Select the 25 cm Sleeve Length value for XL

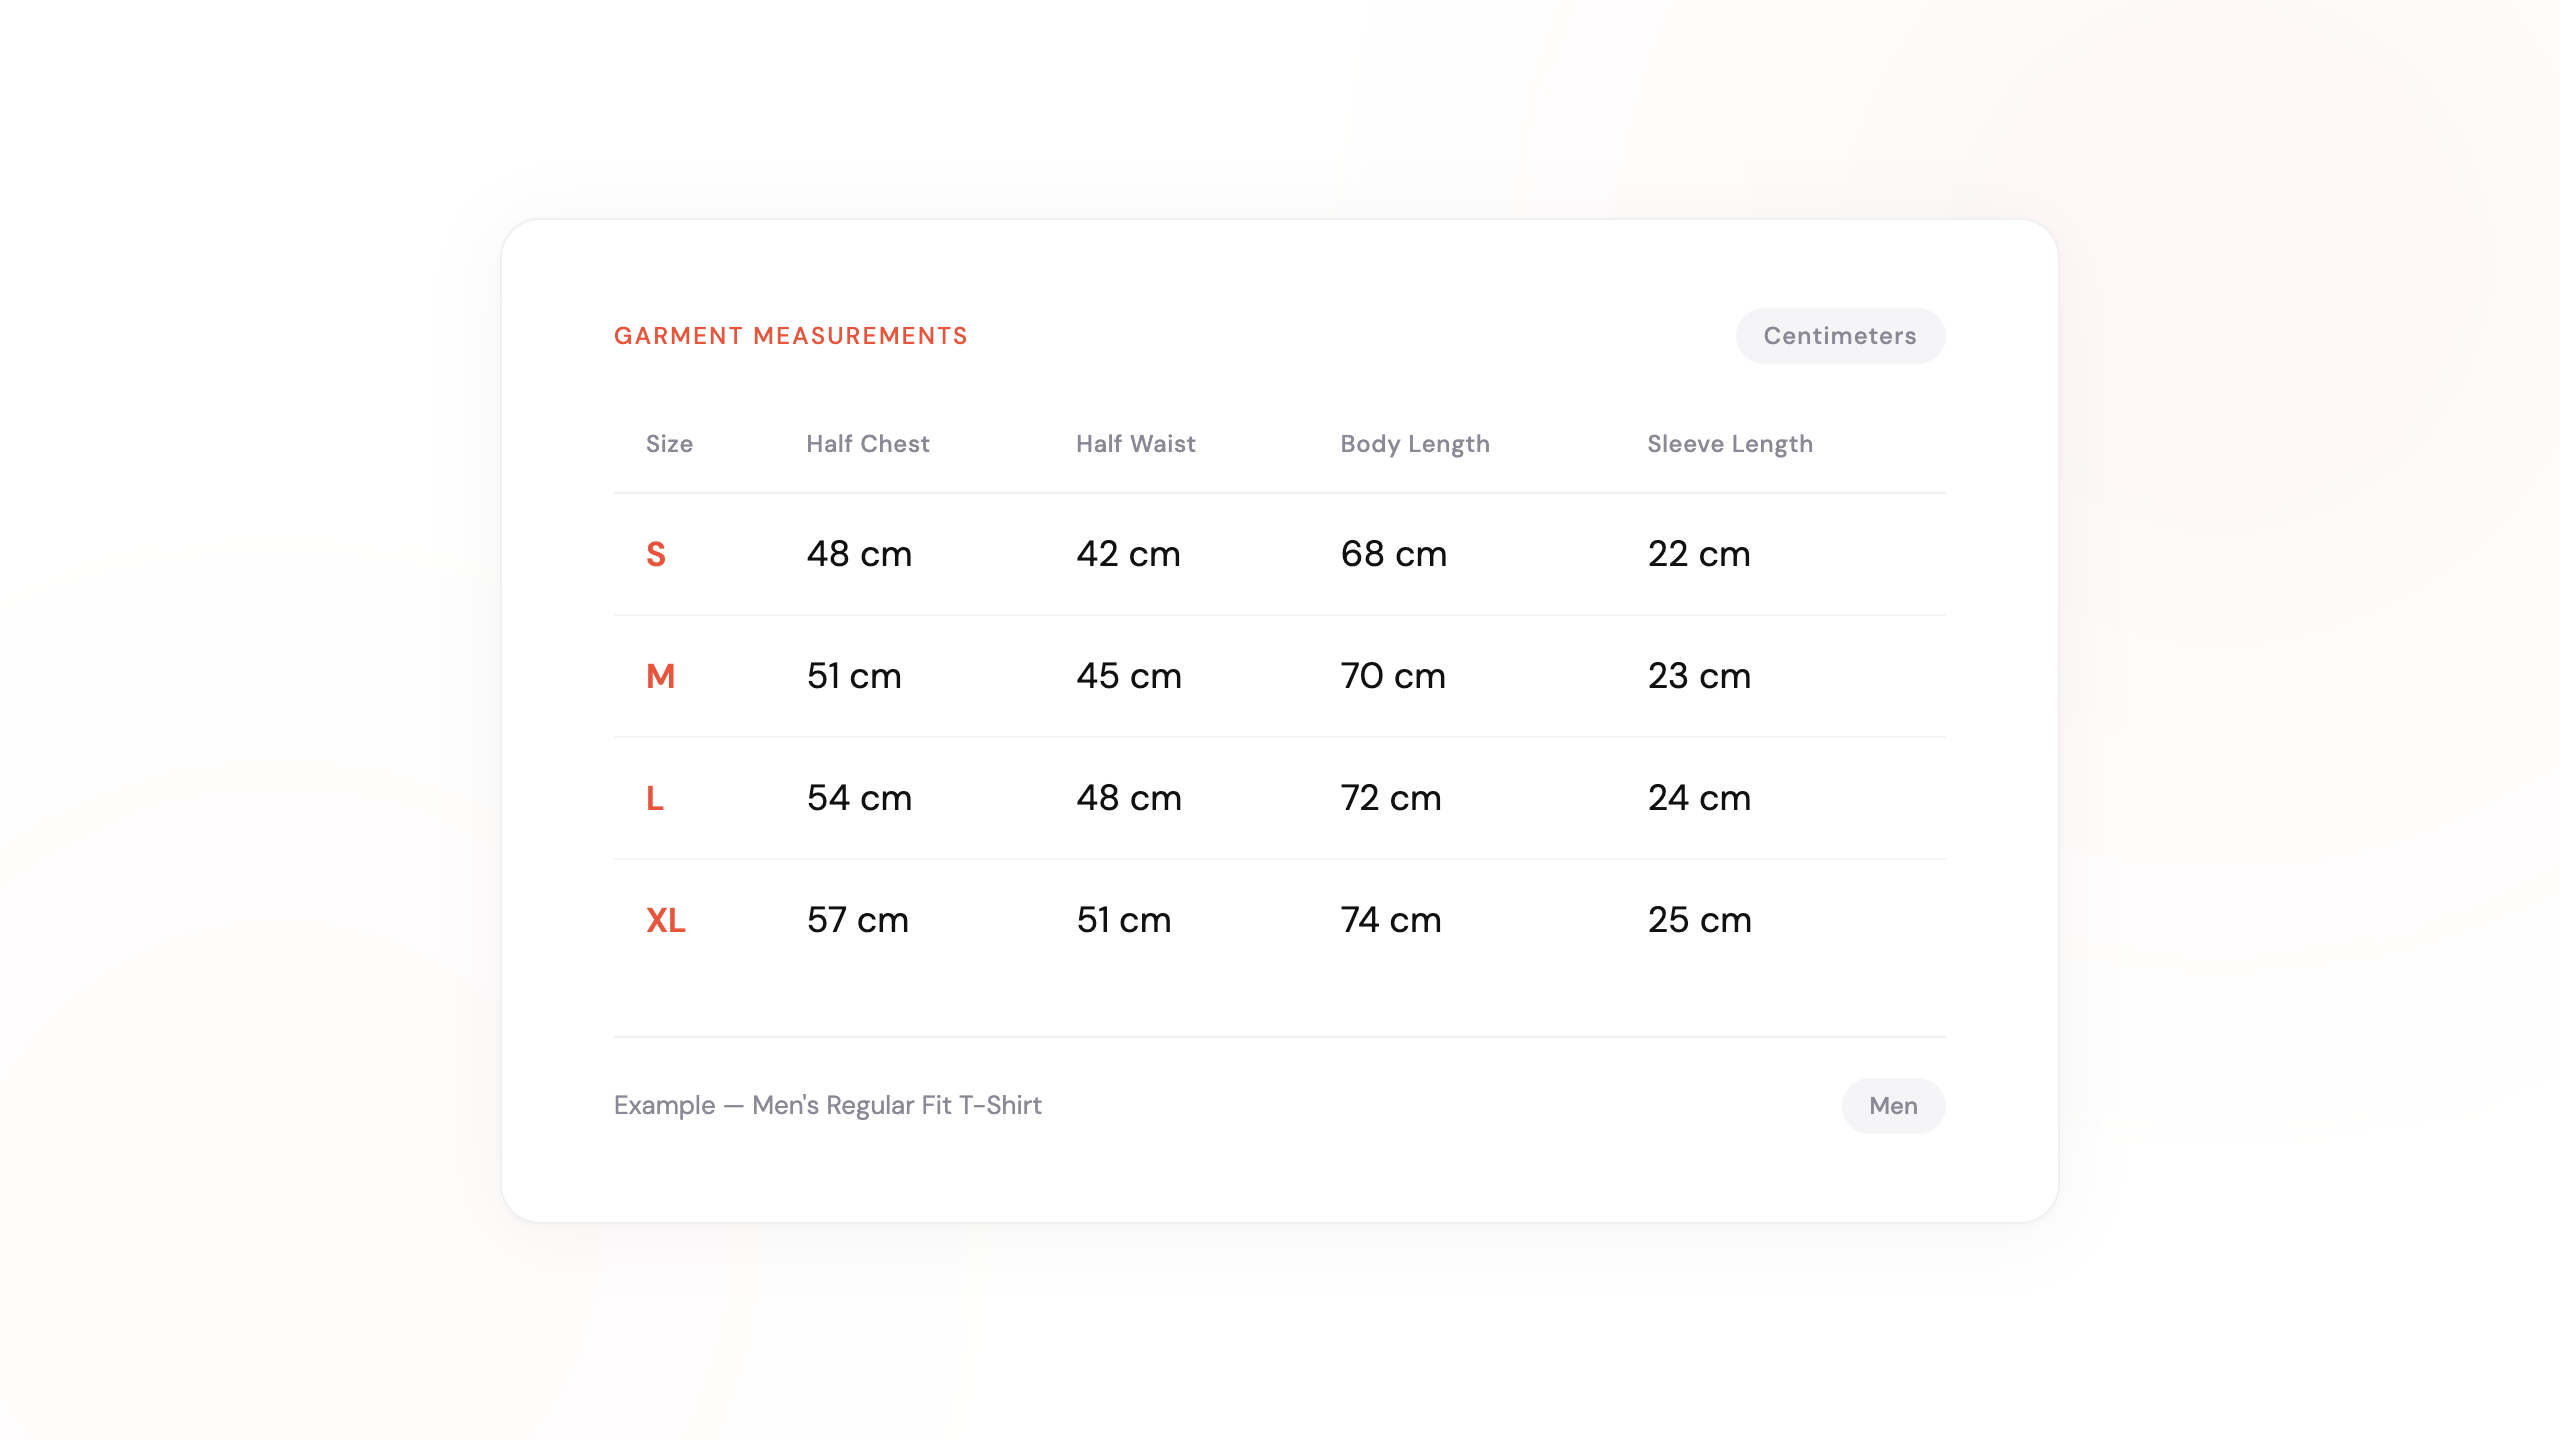[x=1700, y=920]
